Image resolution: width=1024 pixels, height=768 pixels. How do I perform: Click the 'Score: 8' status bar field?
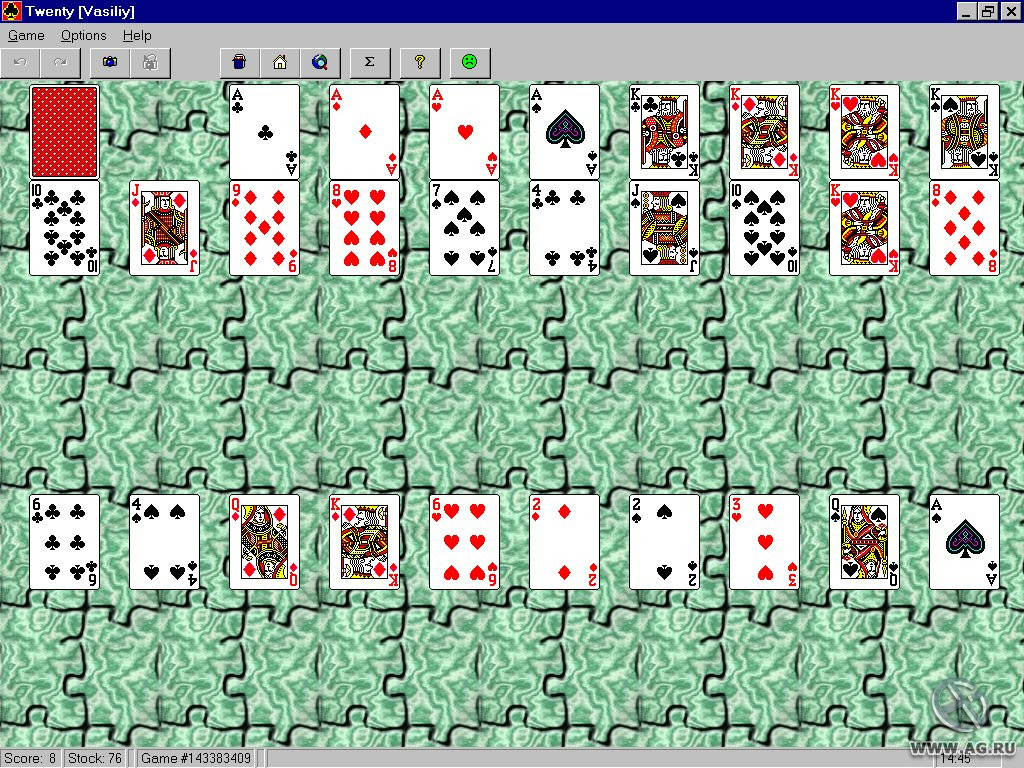pos(30,758)
